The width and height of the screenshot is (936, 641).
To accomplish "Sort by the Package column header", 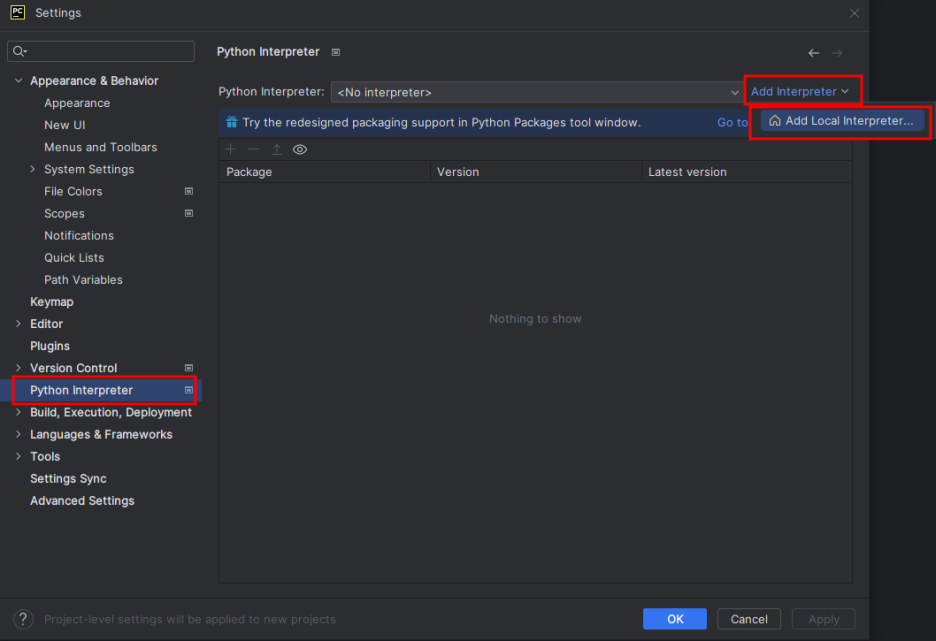I will coord(325,172).
